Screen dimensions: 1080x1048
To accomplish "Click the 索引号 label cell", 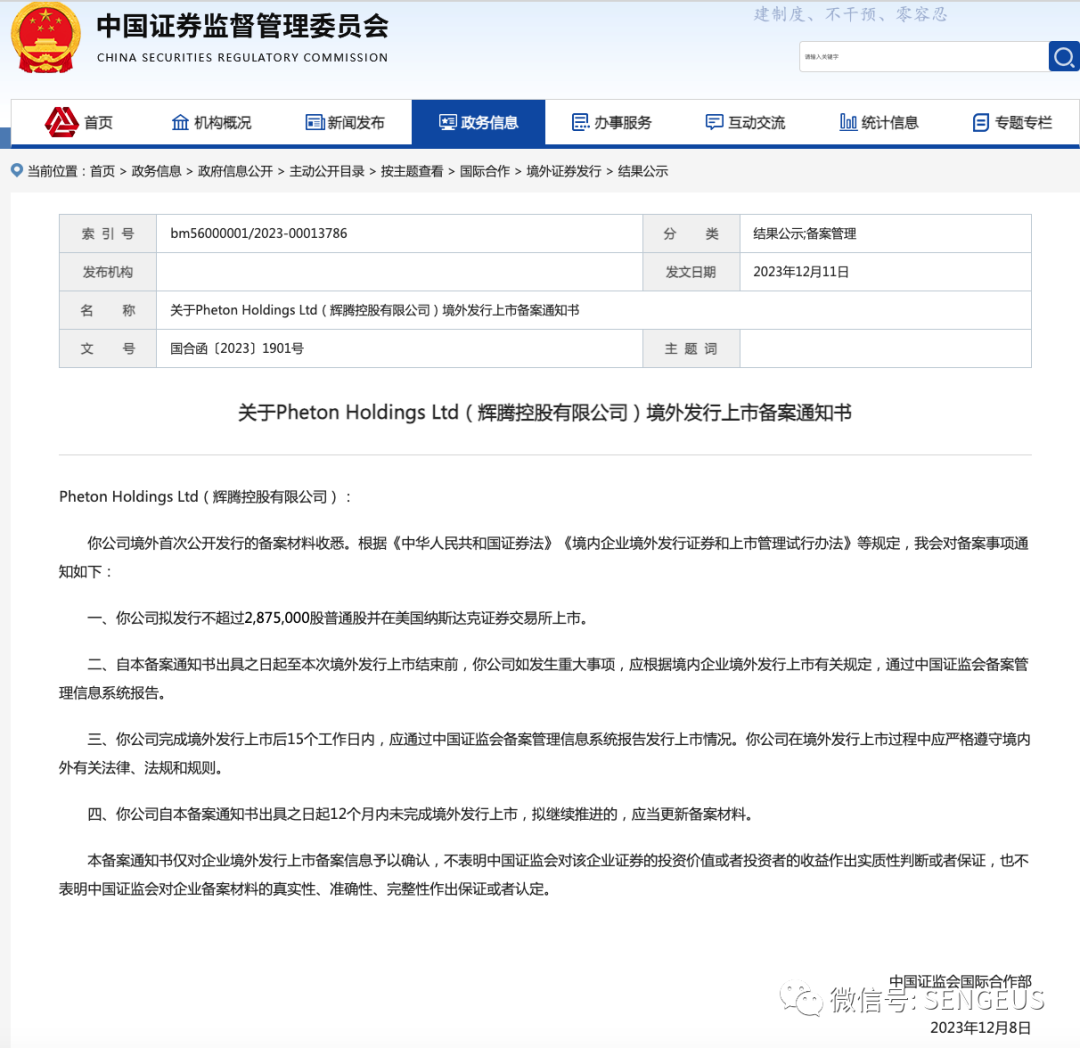I will pos(108,233).
